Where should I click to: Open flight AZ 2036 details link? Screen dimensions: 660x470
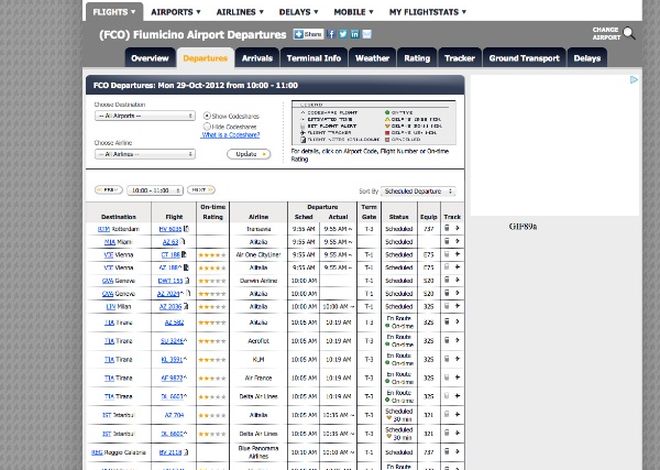click(170, 307)
